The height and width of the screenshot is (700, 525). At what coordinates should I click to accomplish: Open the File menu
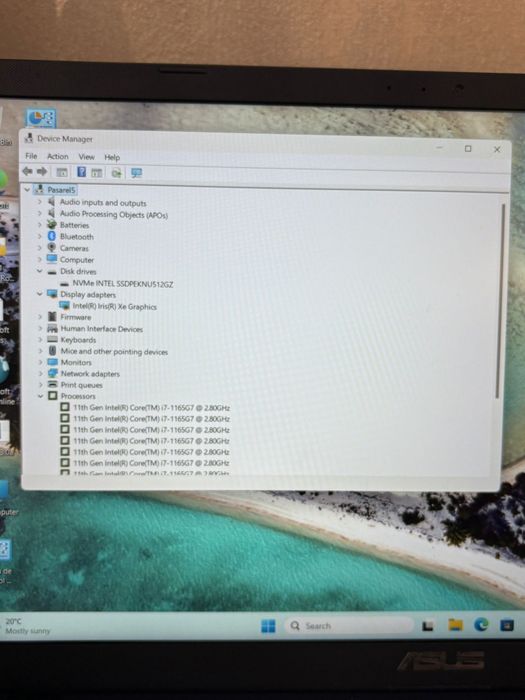(31, 156)
